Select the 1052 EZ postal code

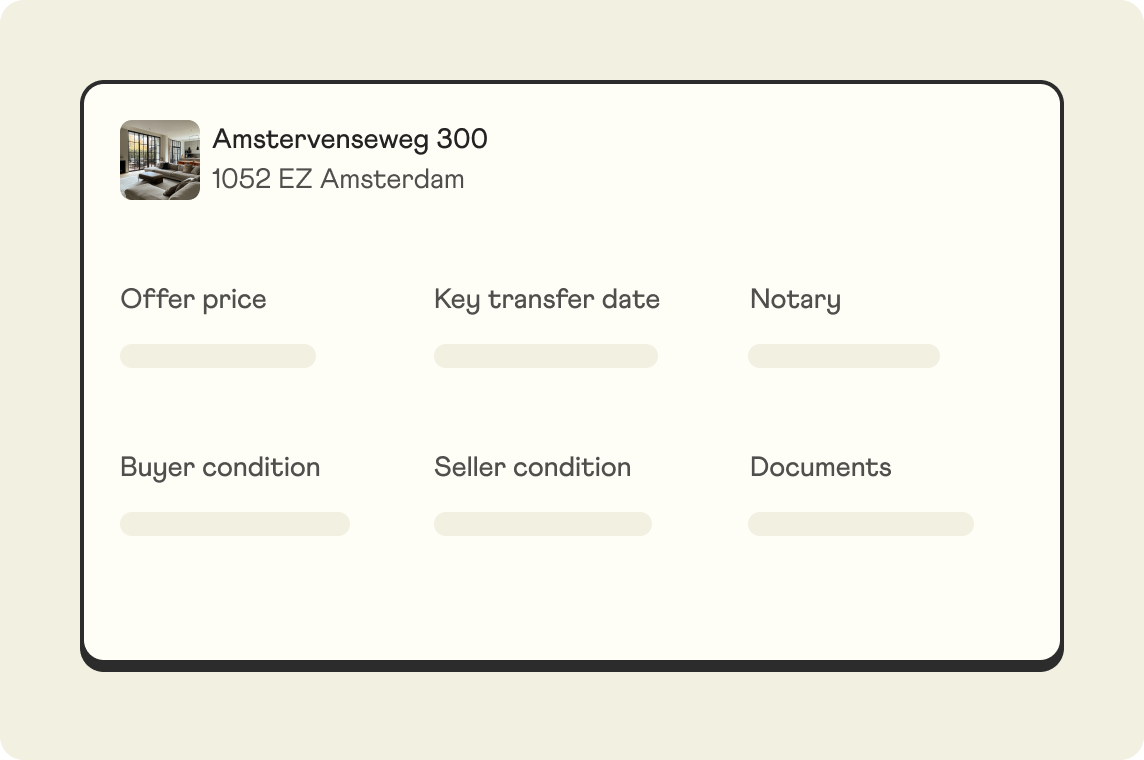tap(262, 180)
